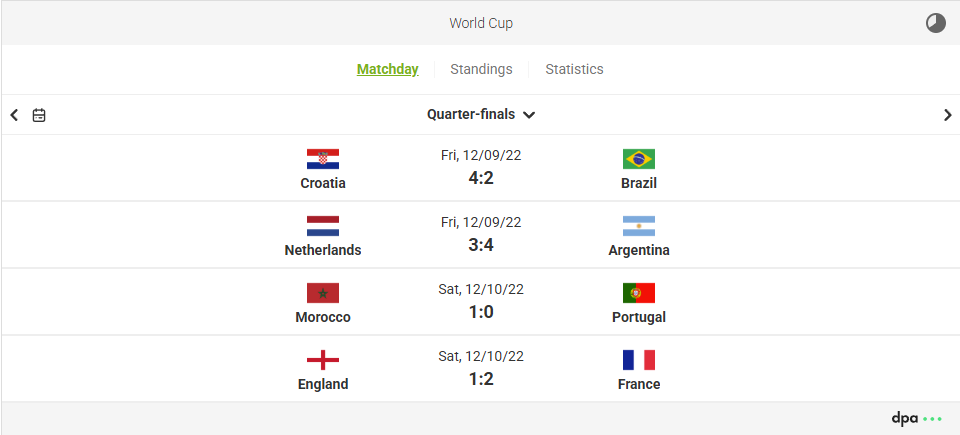Image resolution: width=960 pixels, height=435 pixels.
Task: Open the Croatia vs Brazil 4:2 score
Action: (x=481, y=178)
